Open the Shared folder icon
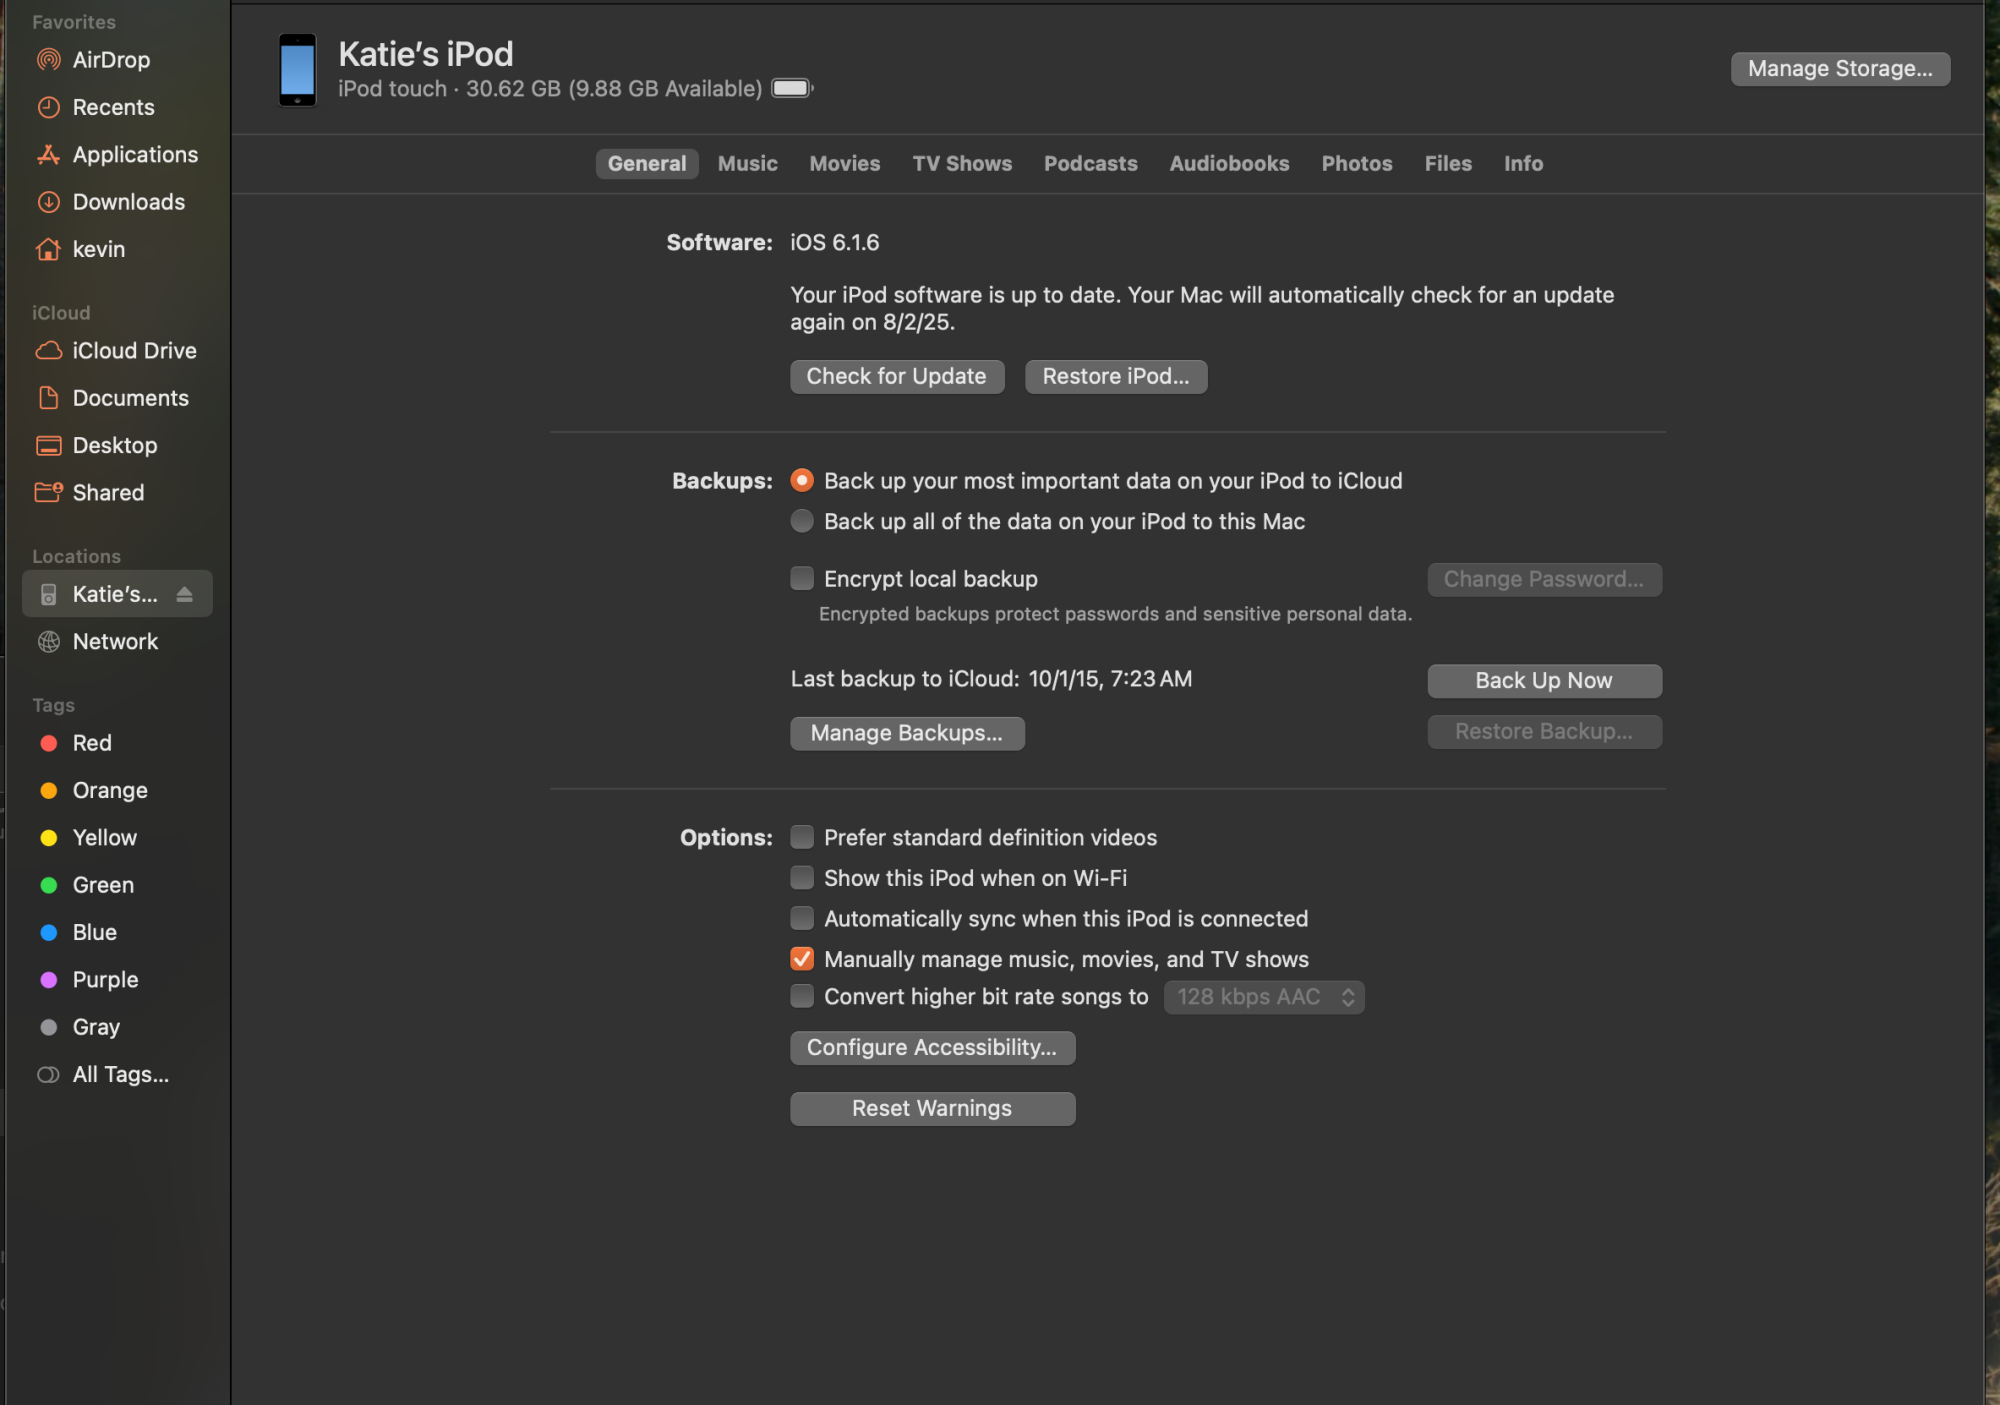 click(x=48, y=492)
